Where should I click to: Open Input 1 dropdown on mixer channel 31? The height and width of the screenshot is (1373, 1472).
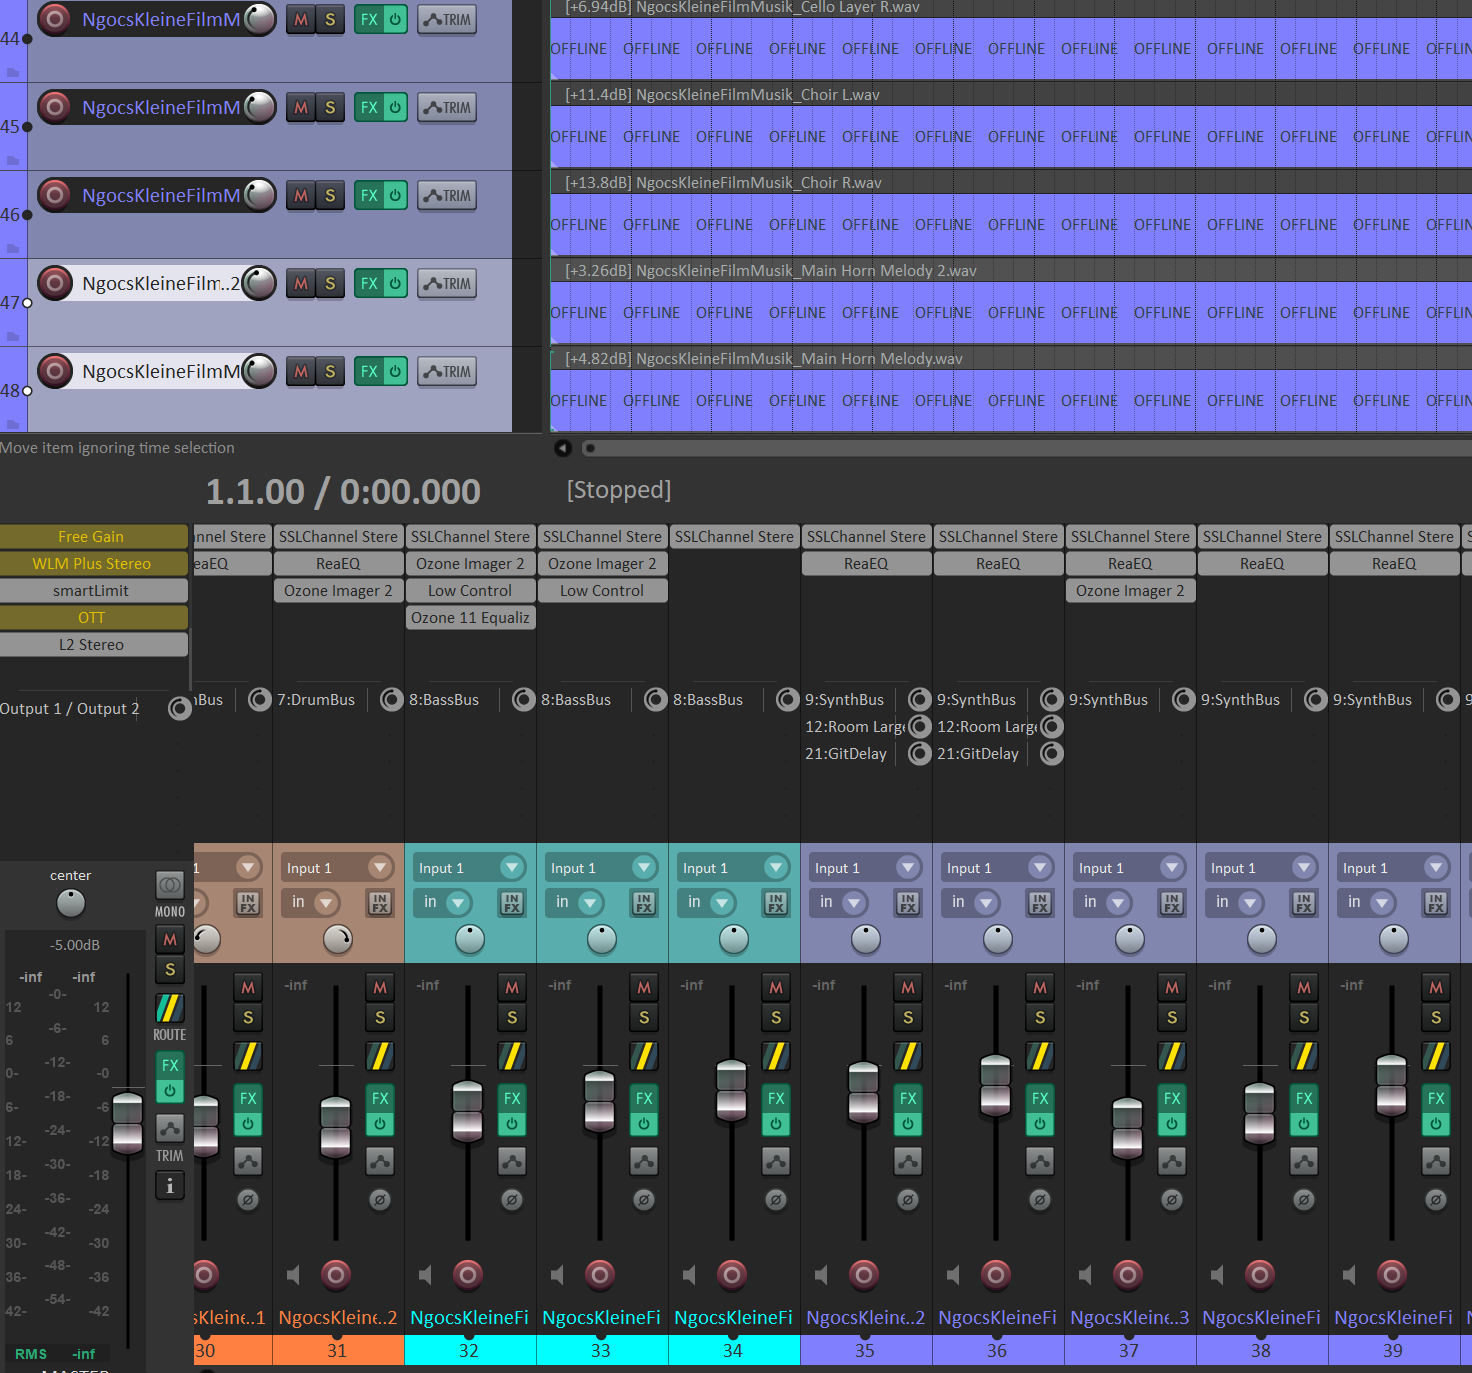click(337, 868)
